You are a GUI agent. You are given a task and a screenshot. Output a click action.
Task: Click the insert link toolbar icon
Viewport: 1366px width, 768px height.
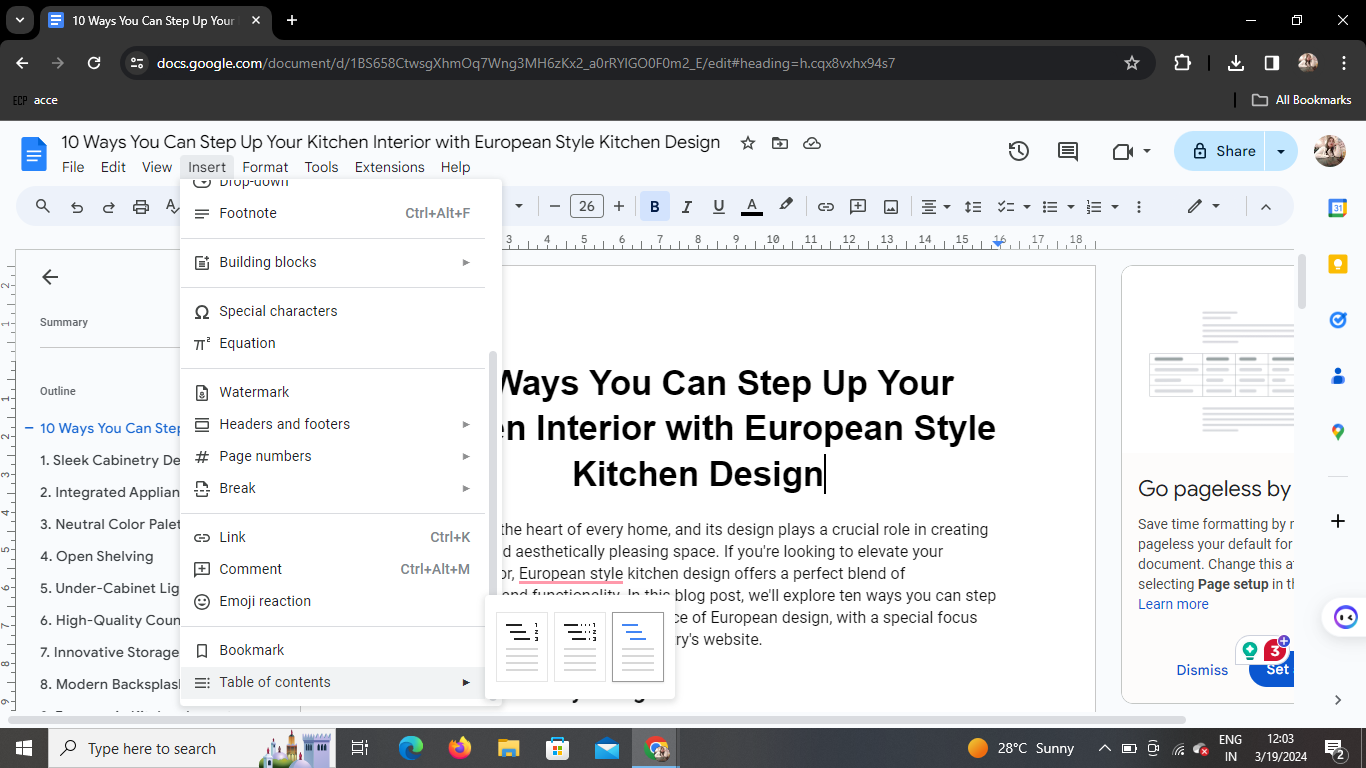pos(826,207)
